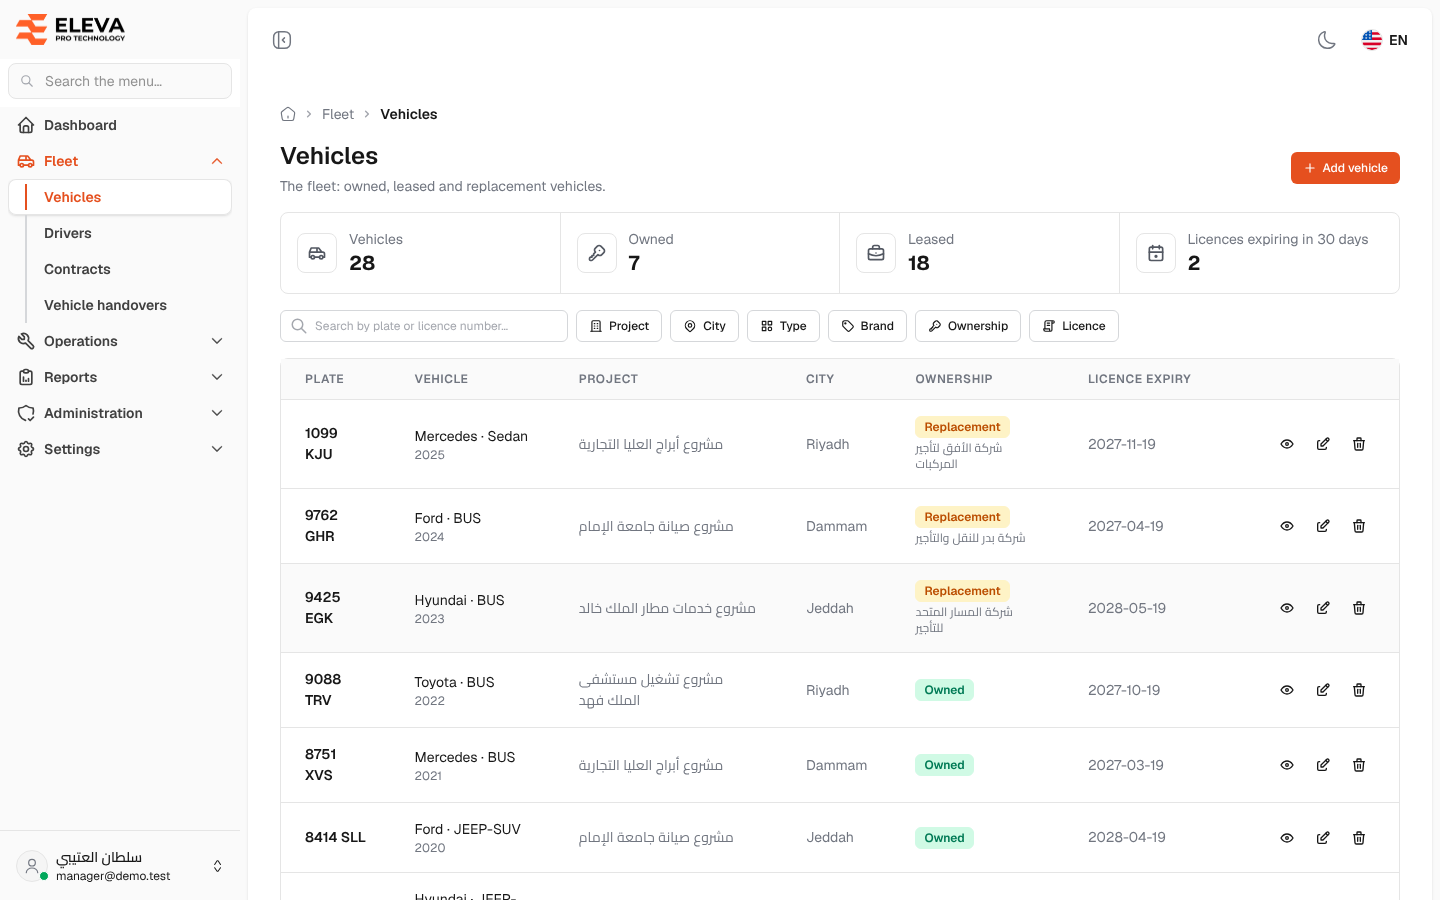Expand the Operations menu section
Image resolution: width=1440 pixels, height=900 pixels.
coord(120,341)
